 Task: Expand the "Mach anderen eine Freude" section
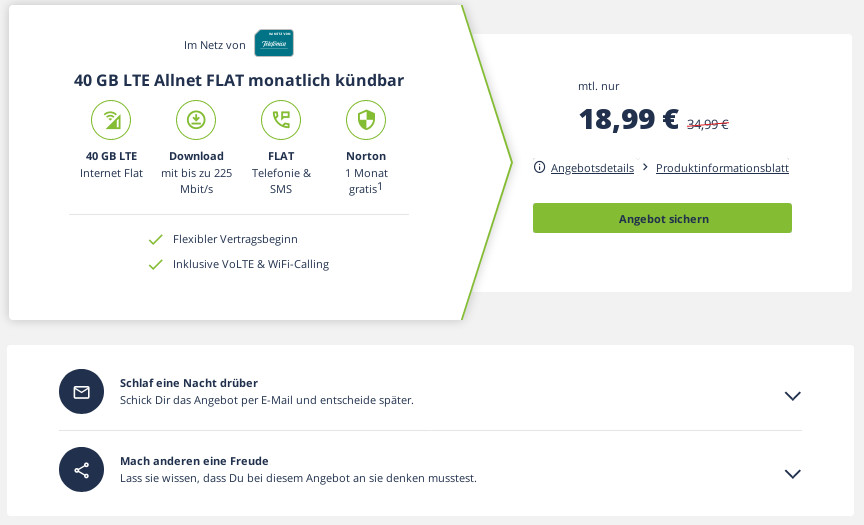tap(793, 474)
